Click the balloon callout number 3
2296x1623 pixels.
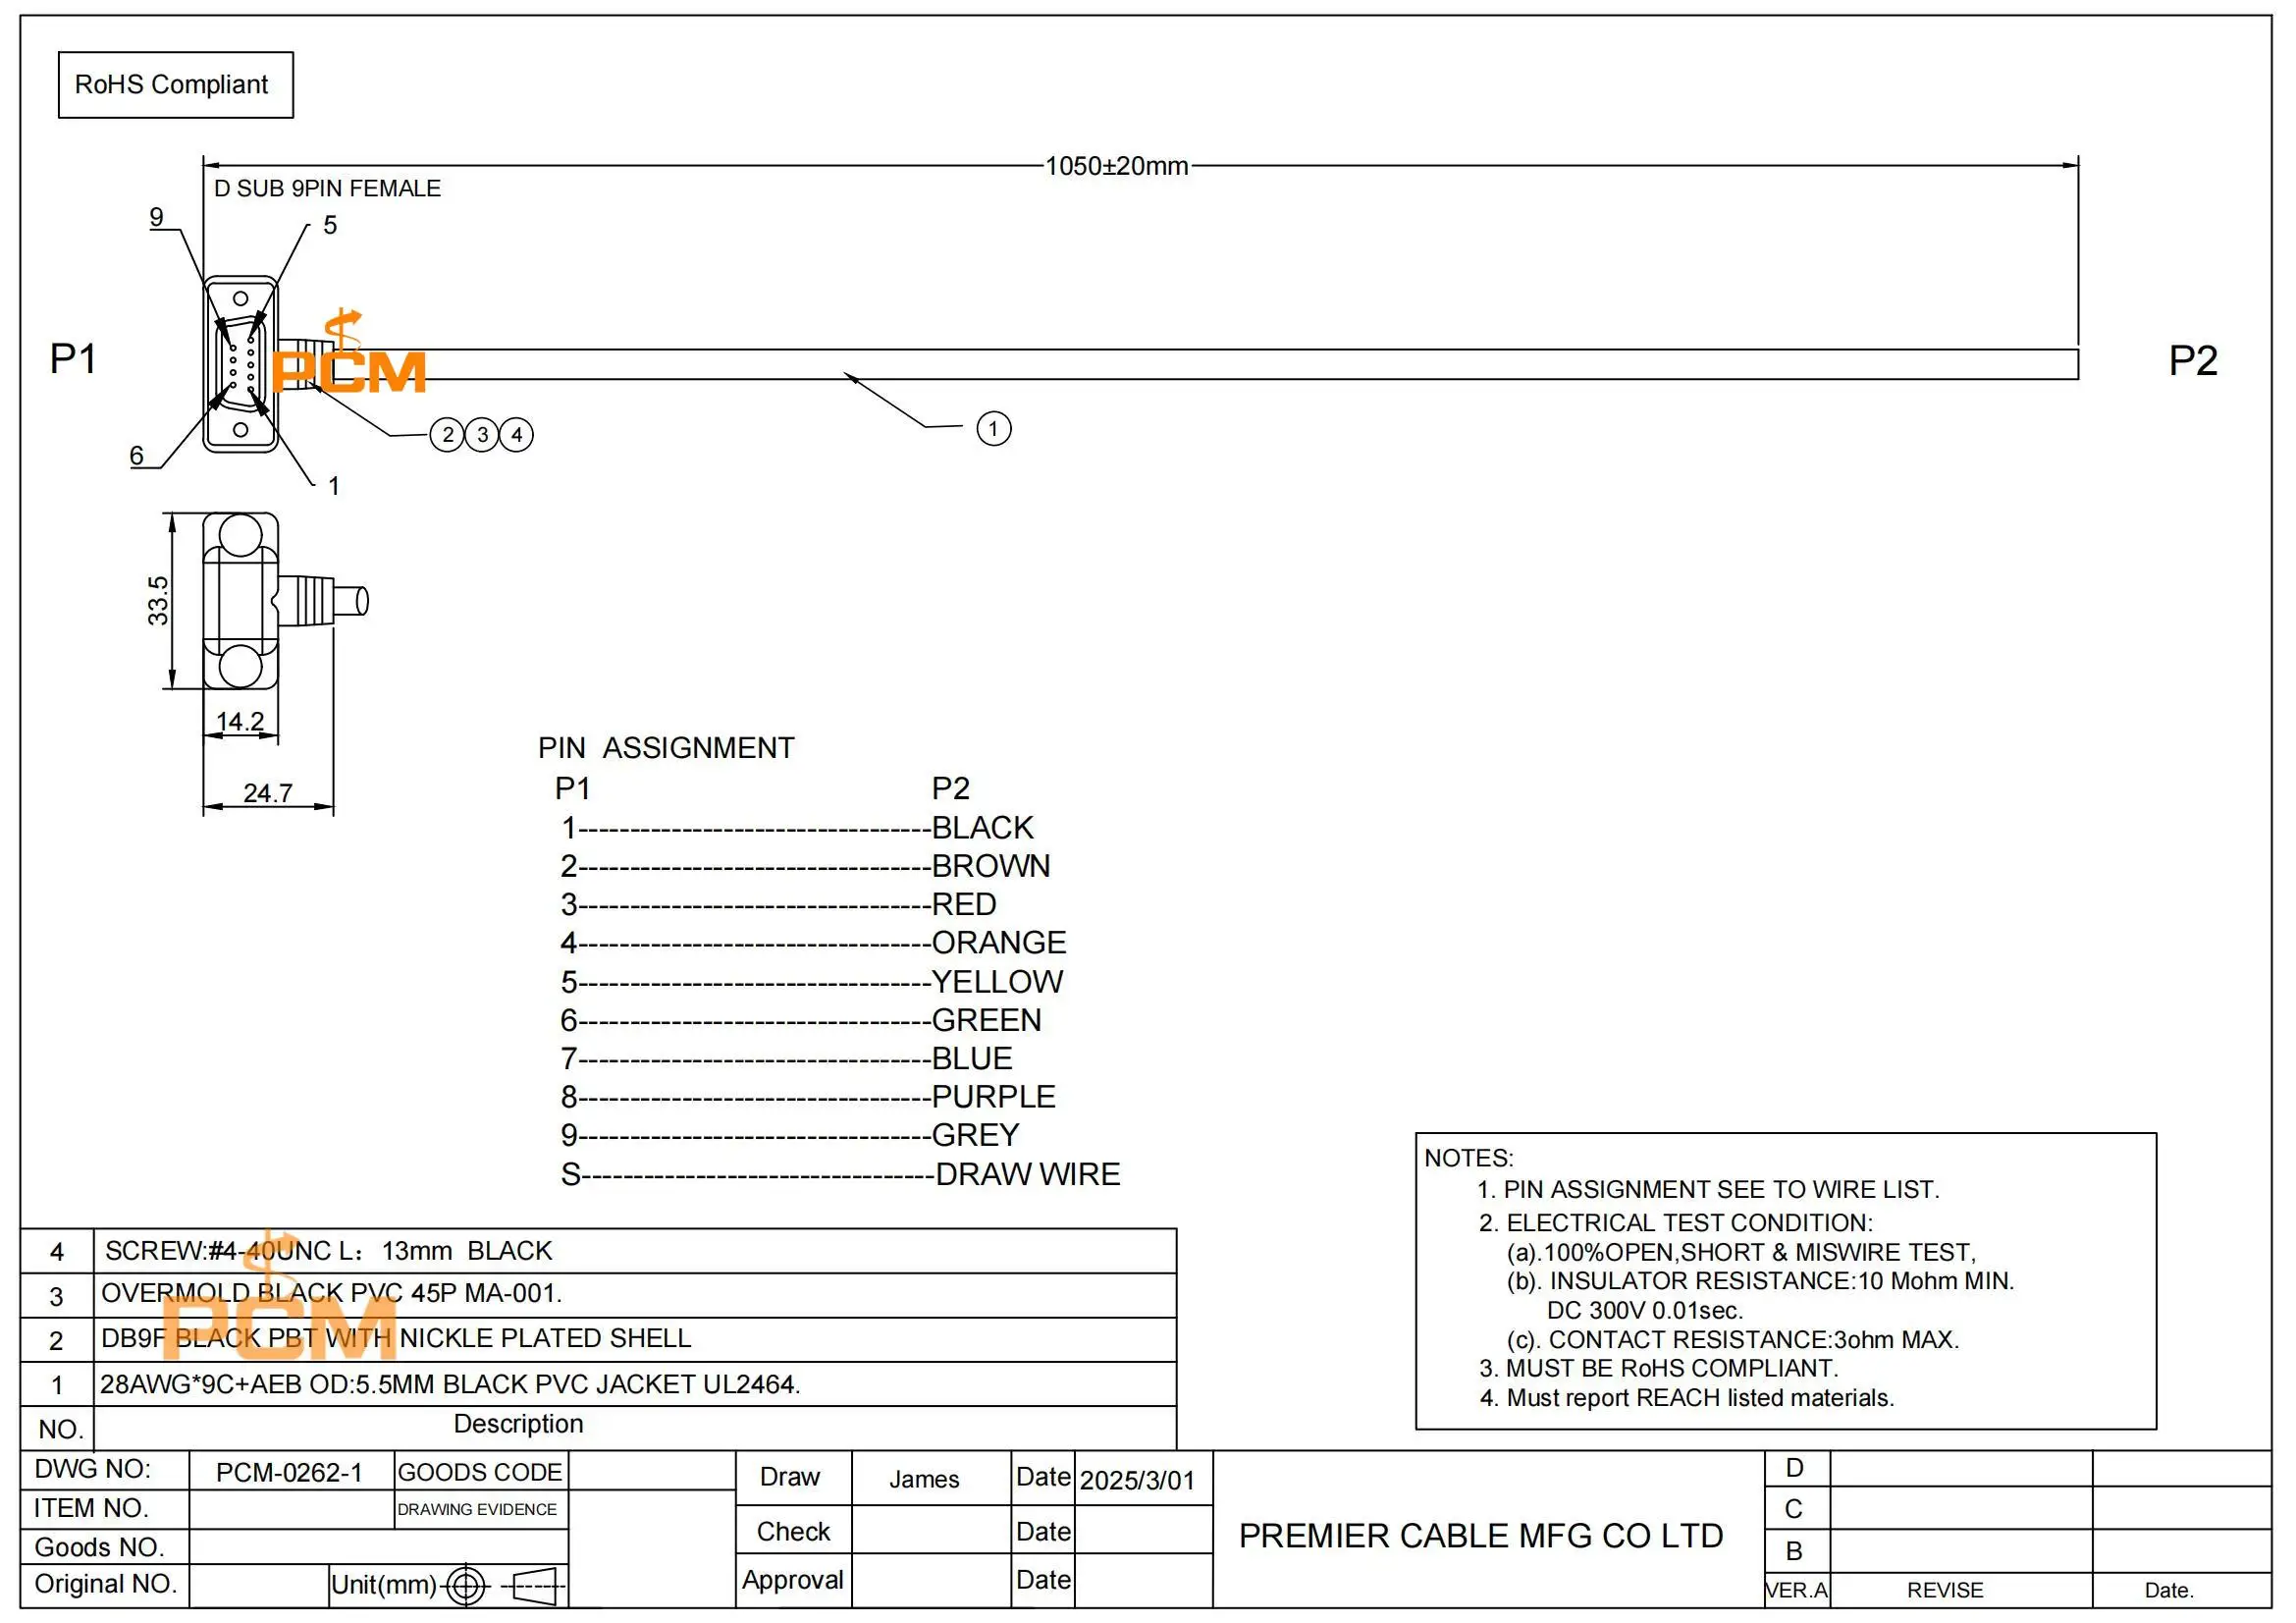(482, 434)
